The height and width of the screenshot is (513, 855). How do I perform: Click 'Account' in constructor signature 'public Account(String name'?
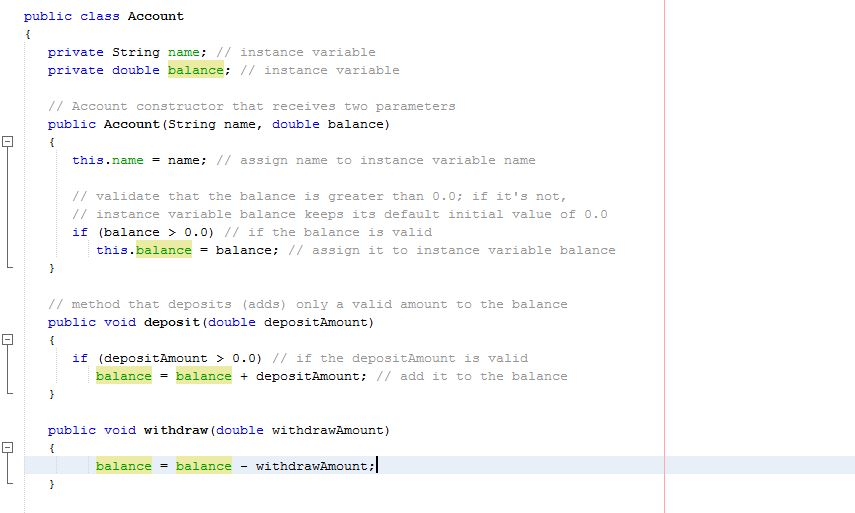(x=132, y=124)
